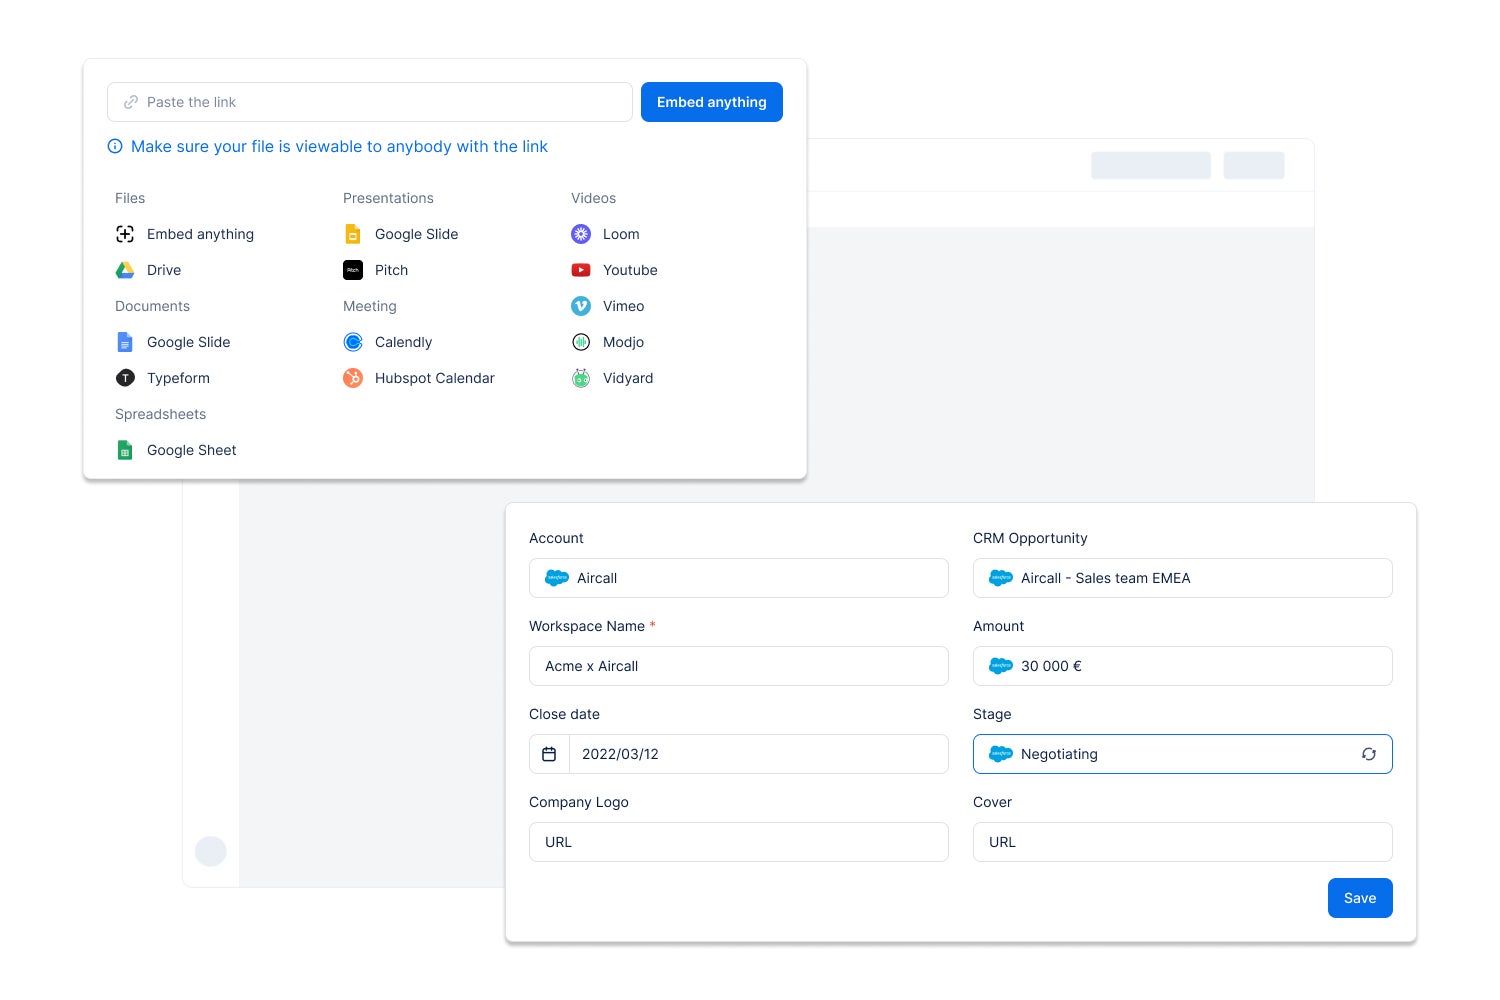Click the Loom video icon
The height and width of the screenshot is (1000, 1500).
(581, 234)
